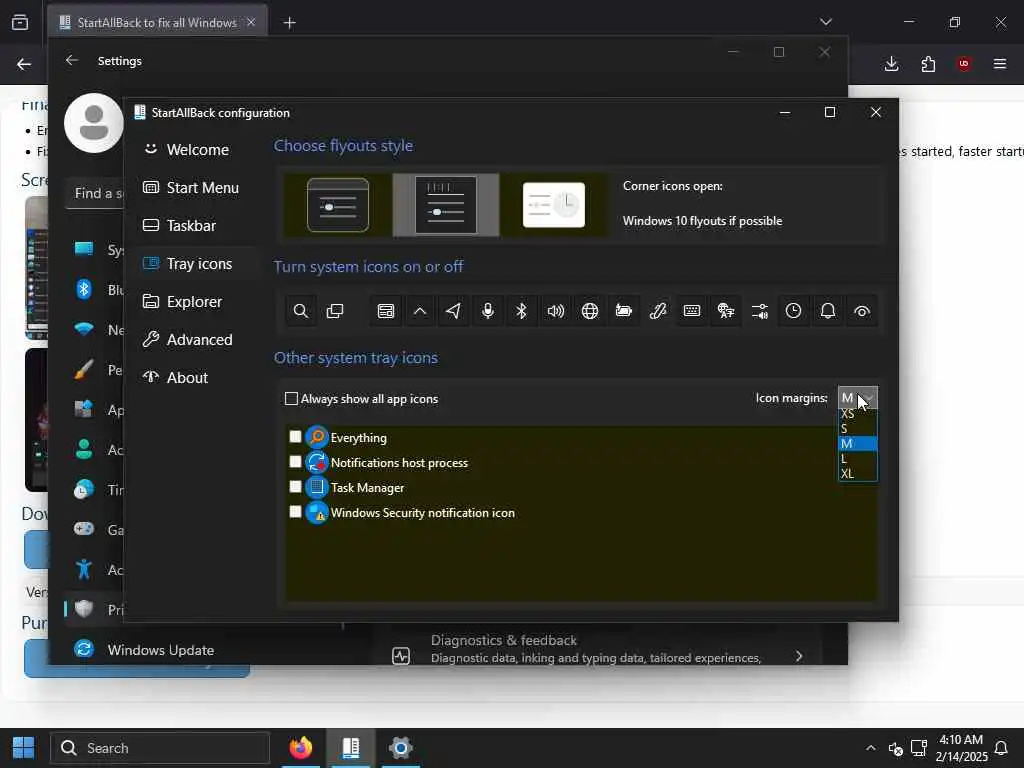Open the Explorer section
Viewport: 1024px width, 768px height.
coord(197,302)
